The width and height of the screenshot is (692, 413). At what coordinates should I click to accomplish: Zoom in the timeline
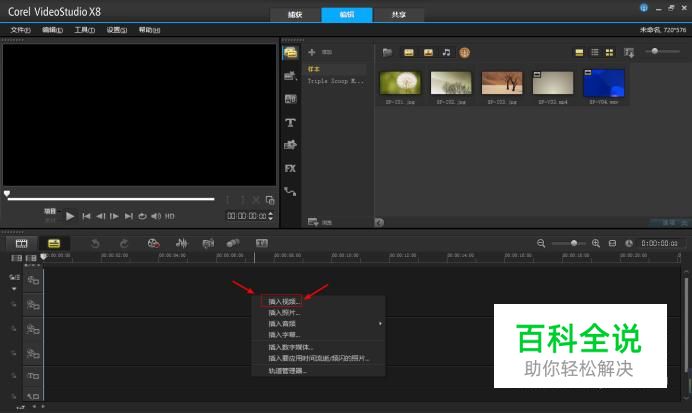pos(596,243)
